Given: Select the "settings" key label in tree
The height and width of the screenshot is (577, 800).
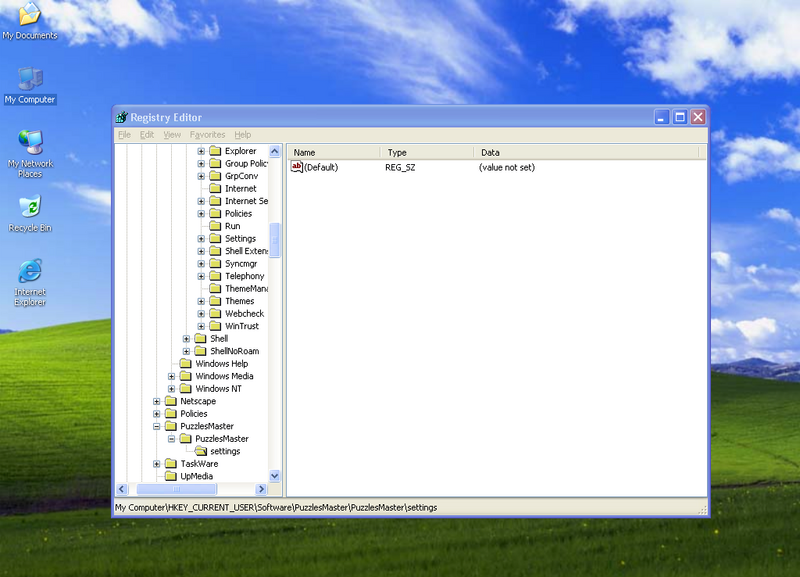Looking at the screenshot, I should 225,451.
